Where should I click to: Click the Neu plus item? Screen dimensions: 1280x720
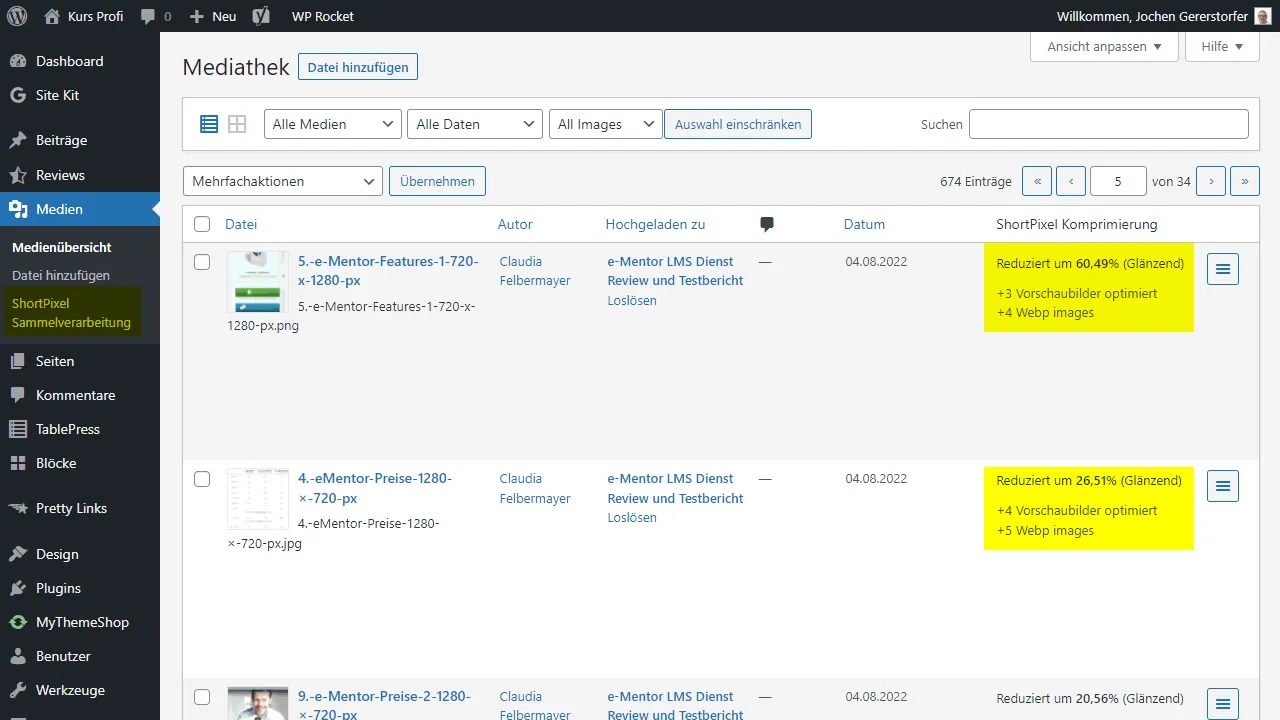[213, 16]
